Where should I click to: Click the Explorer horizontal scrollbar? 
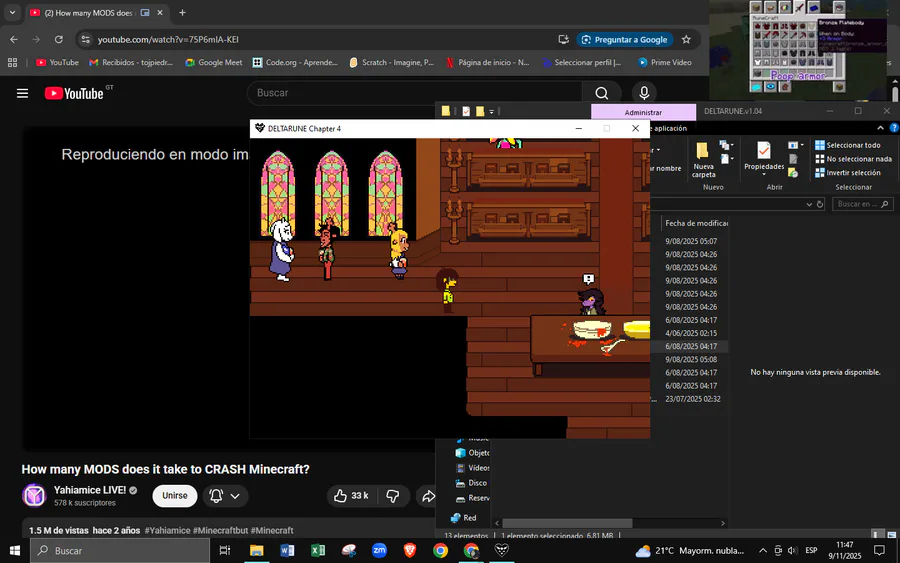click(x=567, y=523)
